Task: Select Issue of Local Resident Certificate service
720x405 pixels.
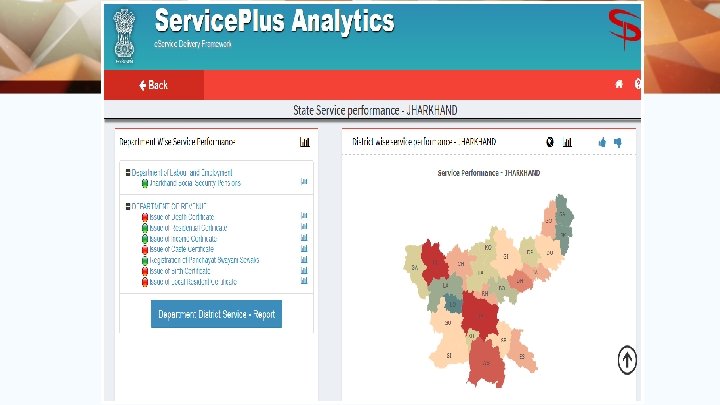Action: [x=193, y=282]
